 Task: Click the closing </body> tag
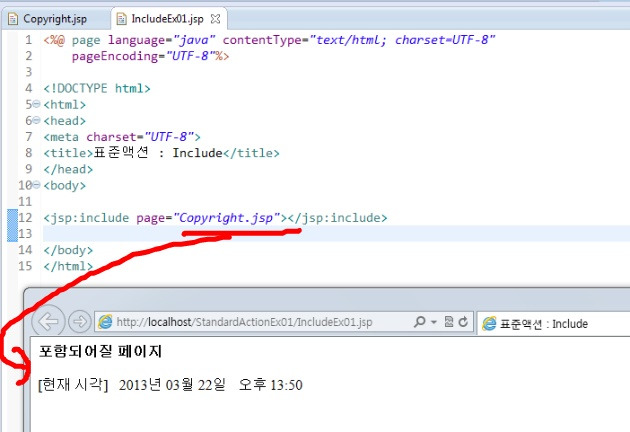coord(68,250)
